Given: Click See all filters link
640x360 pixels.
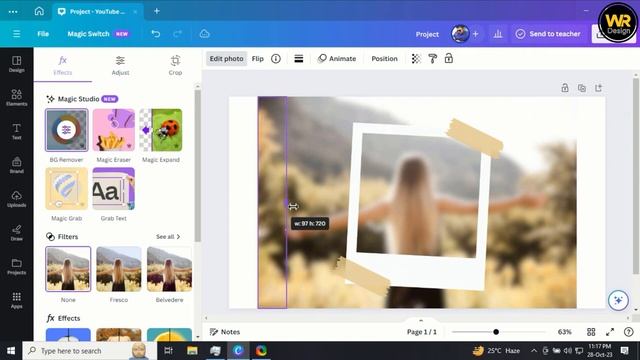Looking at the screenshot, I should pyautogui.click(x=168, y=237).
